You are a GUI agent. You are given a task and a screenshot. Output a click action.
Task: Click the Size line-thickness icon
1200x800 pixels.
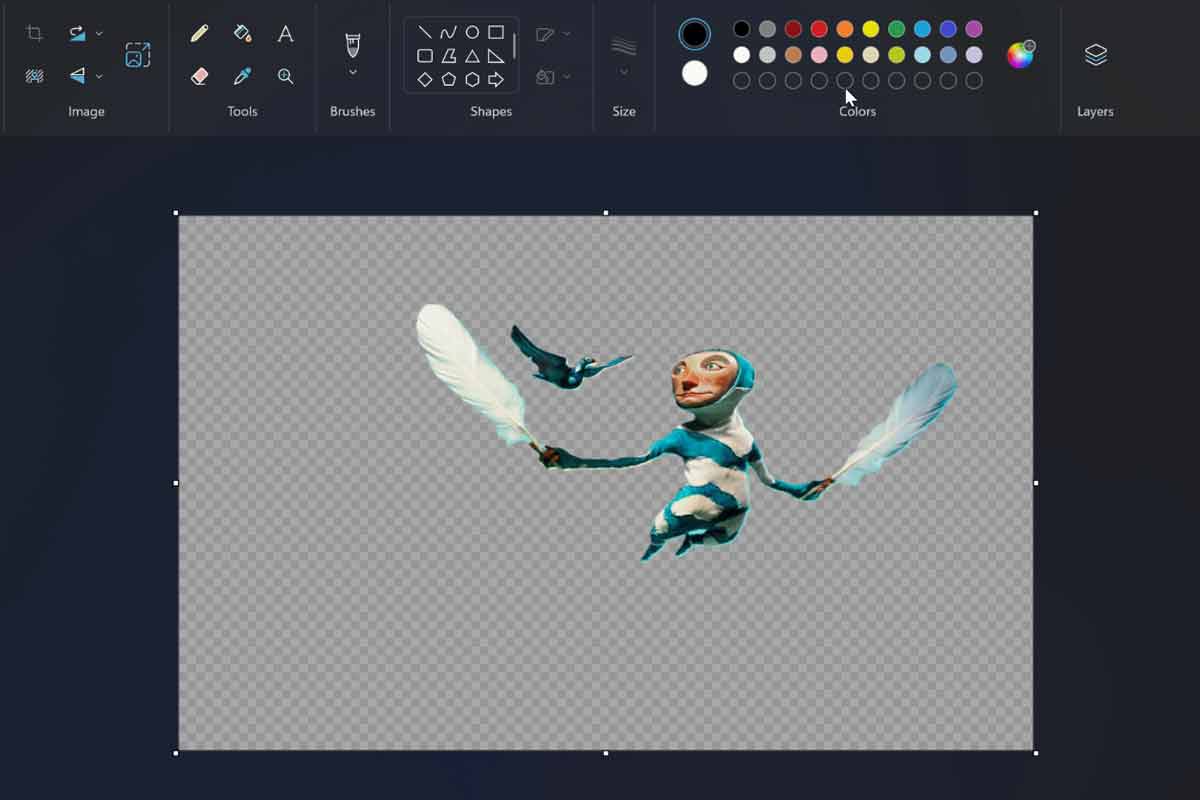tap(624, 46)
